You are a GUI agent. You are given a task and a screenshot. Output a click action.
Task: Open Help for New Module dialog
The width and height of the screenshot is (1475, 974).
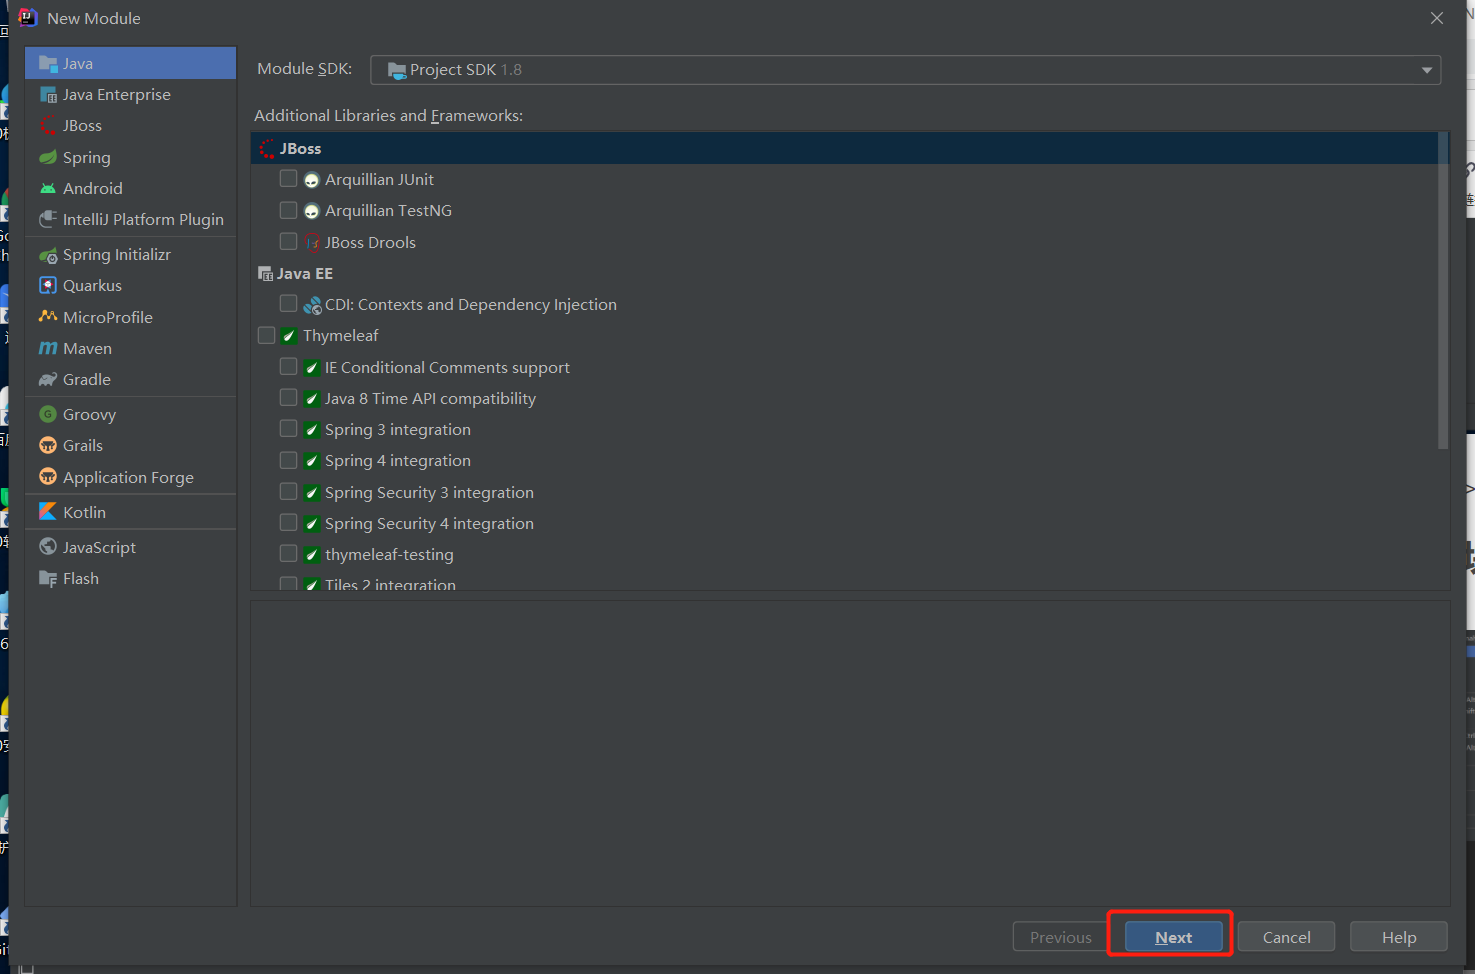[1398, 937]
